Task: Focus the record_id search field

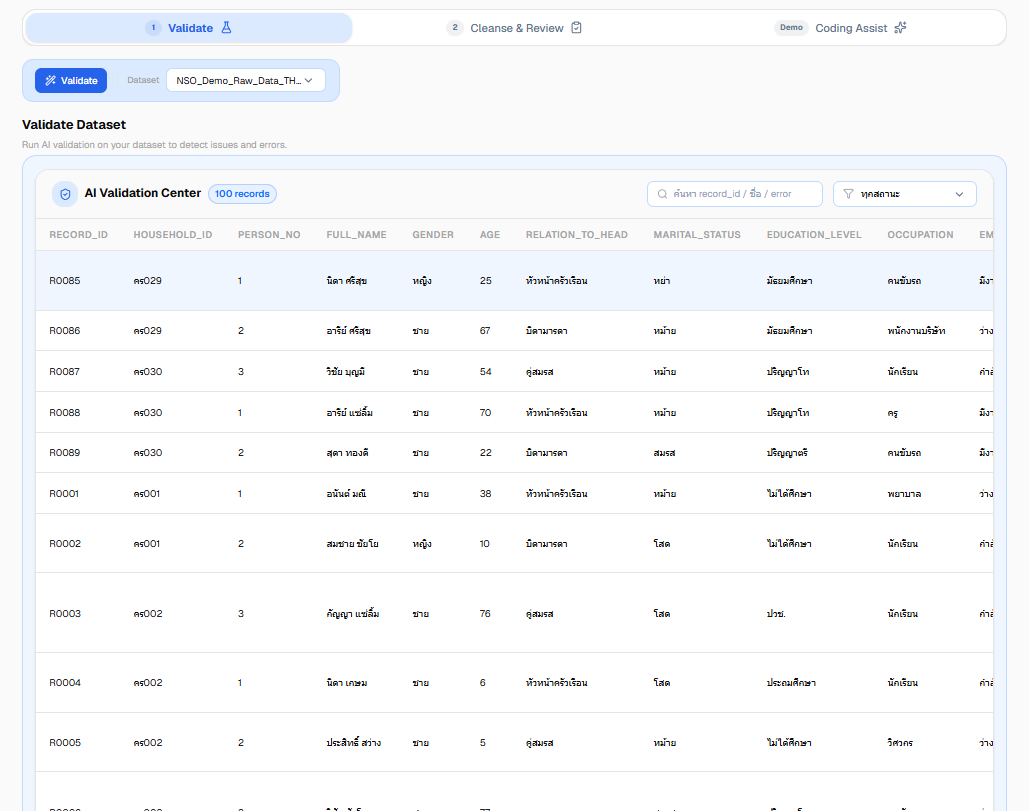Action: pyautogui.click(x=734, y=194)
